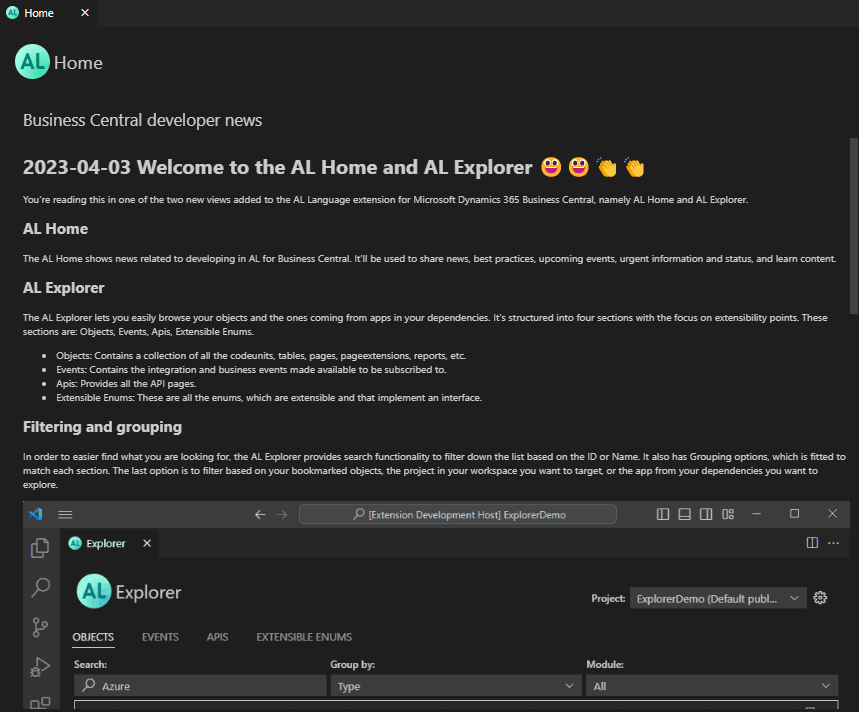Select the Search icon in the activity bar

41,587
